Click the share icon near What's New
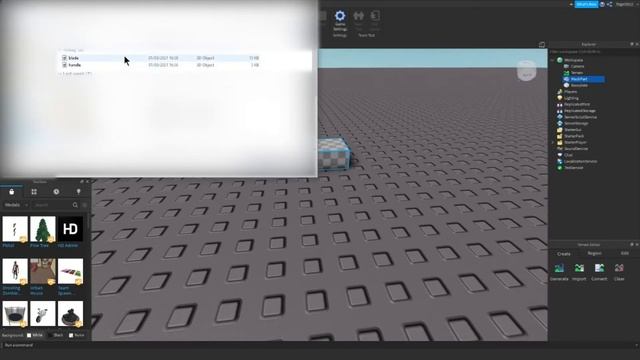The width and height of the screenshot is (640, 360). (x=609, y=4)
